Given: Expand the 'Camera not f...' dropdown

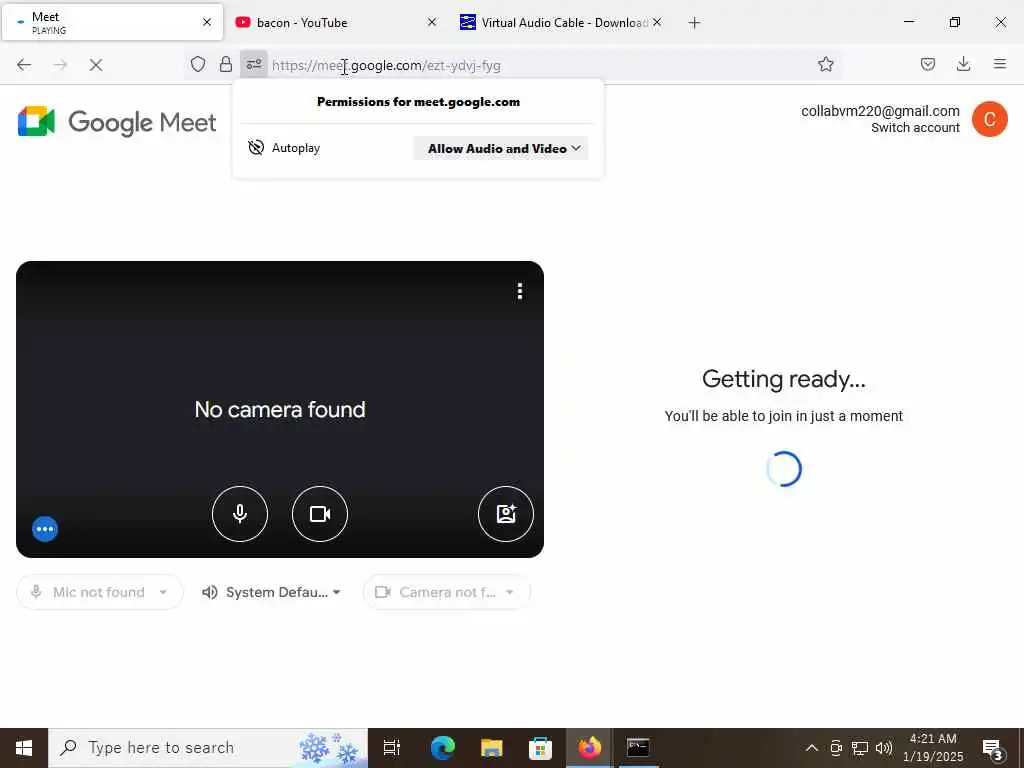Looking at the screenshot, I should [x=447, y=592].
